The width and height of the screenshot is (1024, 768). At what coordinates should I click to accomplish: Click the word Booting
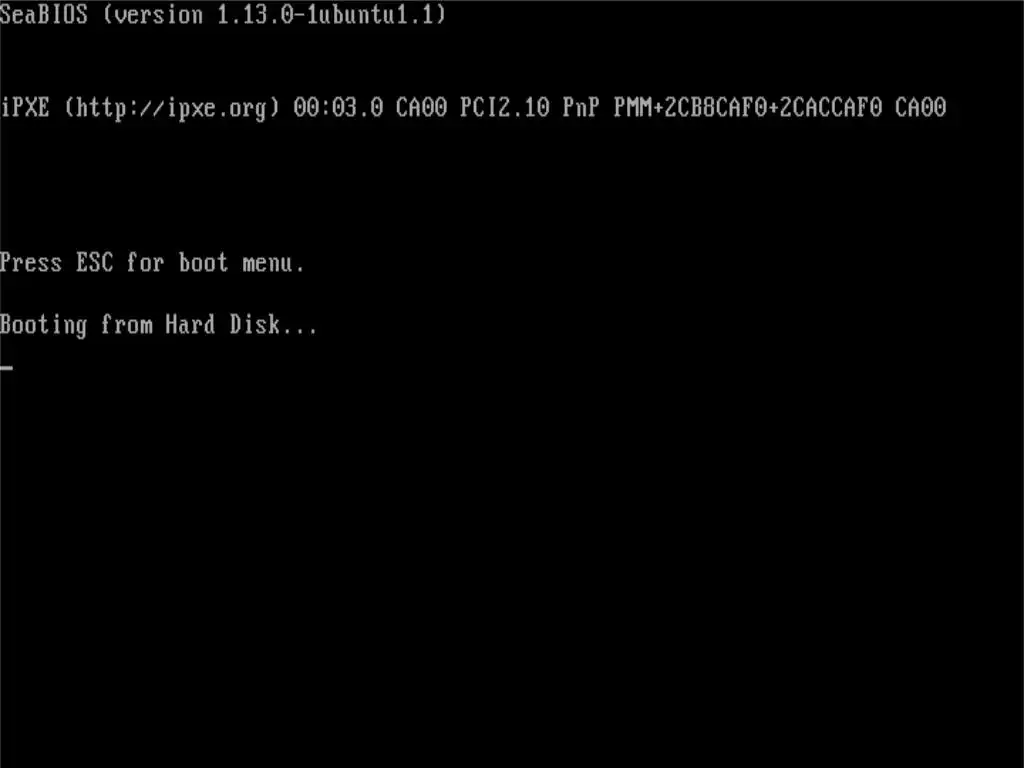[43, 325]
